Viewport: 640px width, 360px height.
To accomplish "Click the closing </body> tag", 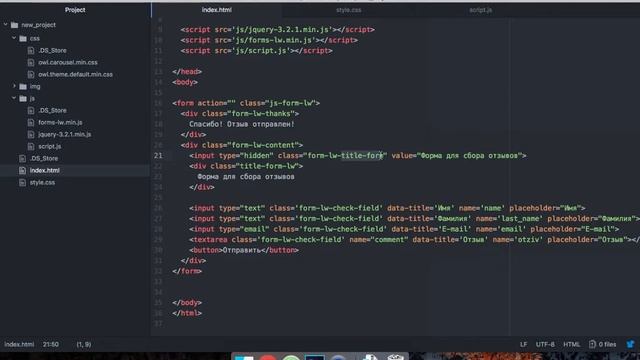I will 187,303.
